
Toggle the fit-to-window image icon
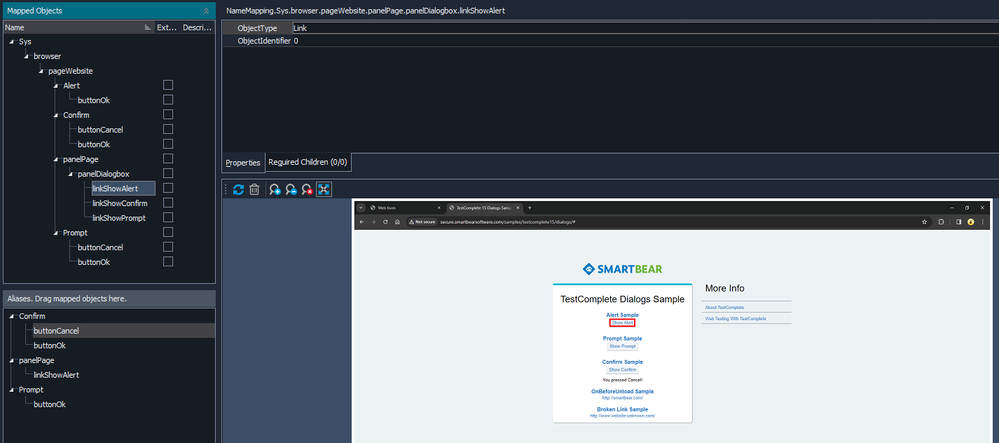click(324, 189)
